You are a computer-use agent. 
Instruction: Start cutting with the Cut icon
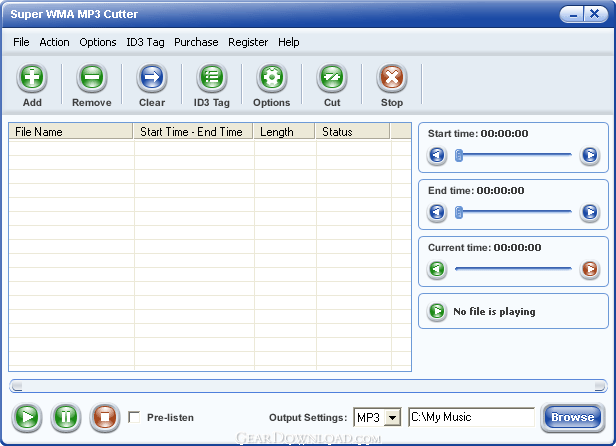click(x=332, y=77)
